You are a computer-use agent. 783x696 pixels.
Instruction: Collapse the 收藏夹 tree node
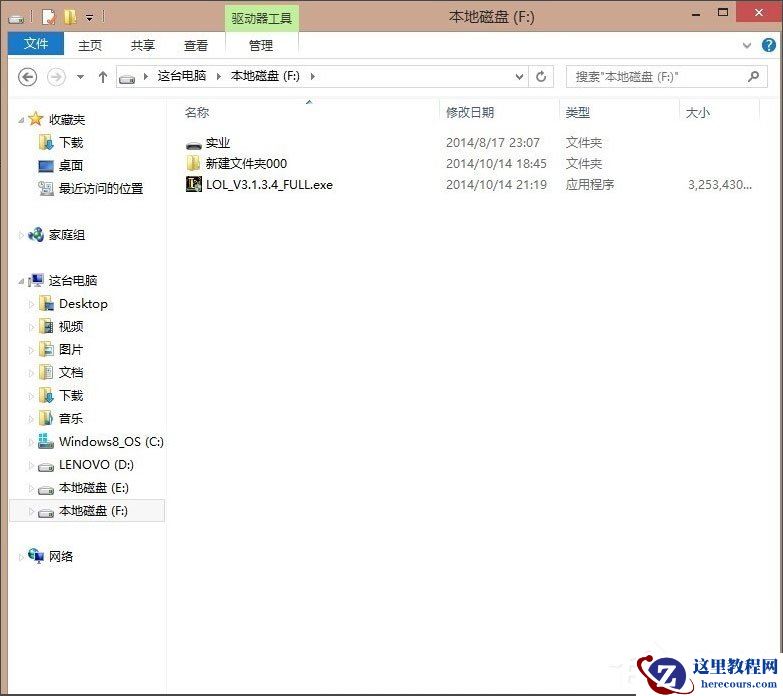pos(21,120)
